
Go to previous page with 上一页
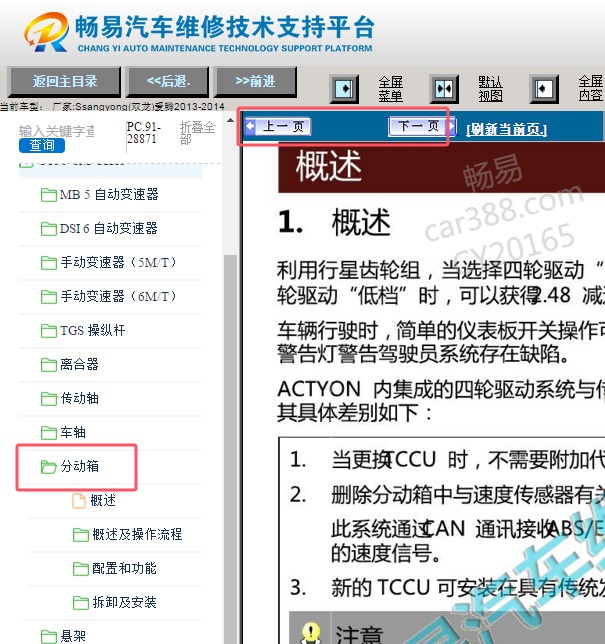click(278, 126)
